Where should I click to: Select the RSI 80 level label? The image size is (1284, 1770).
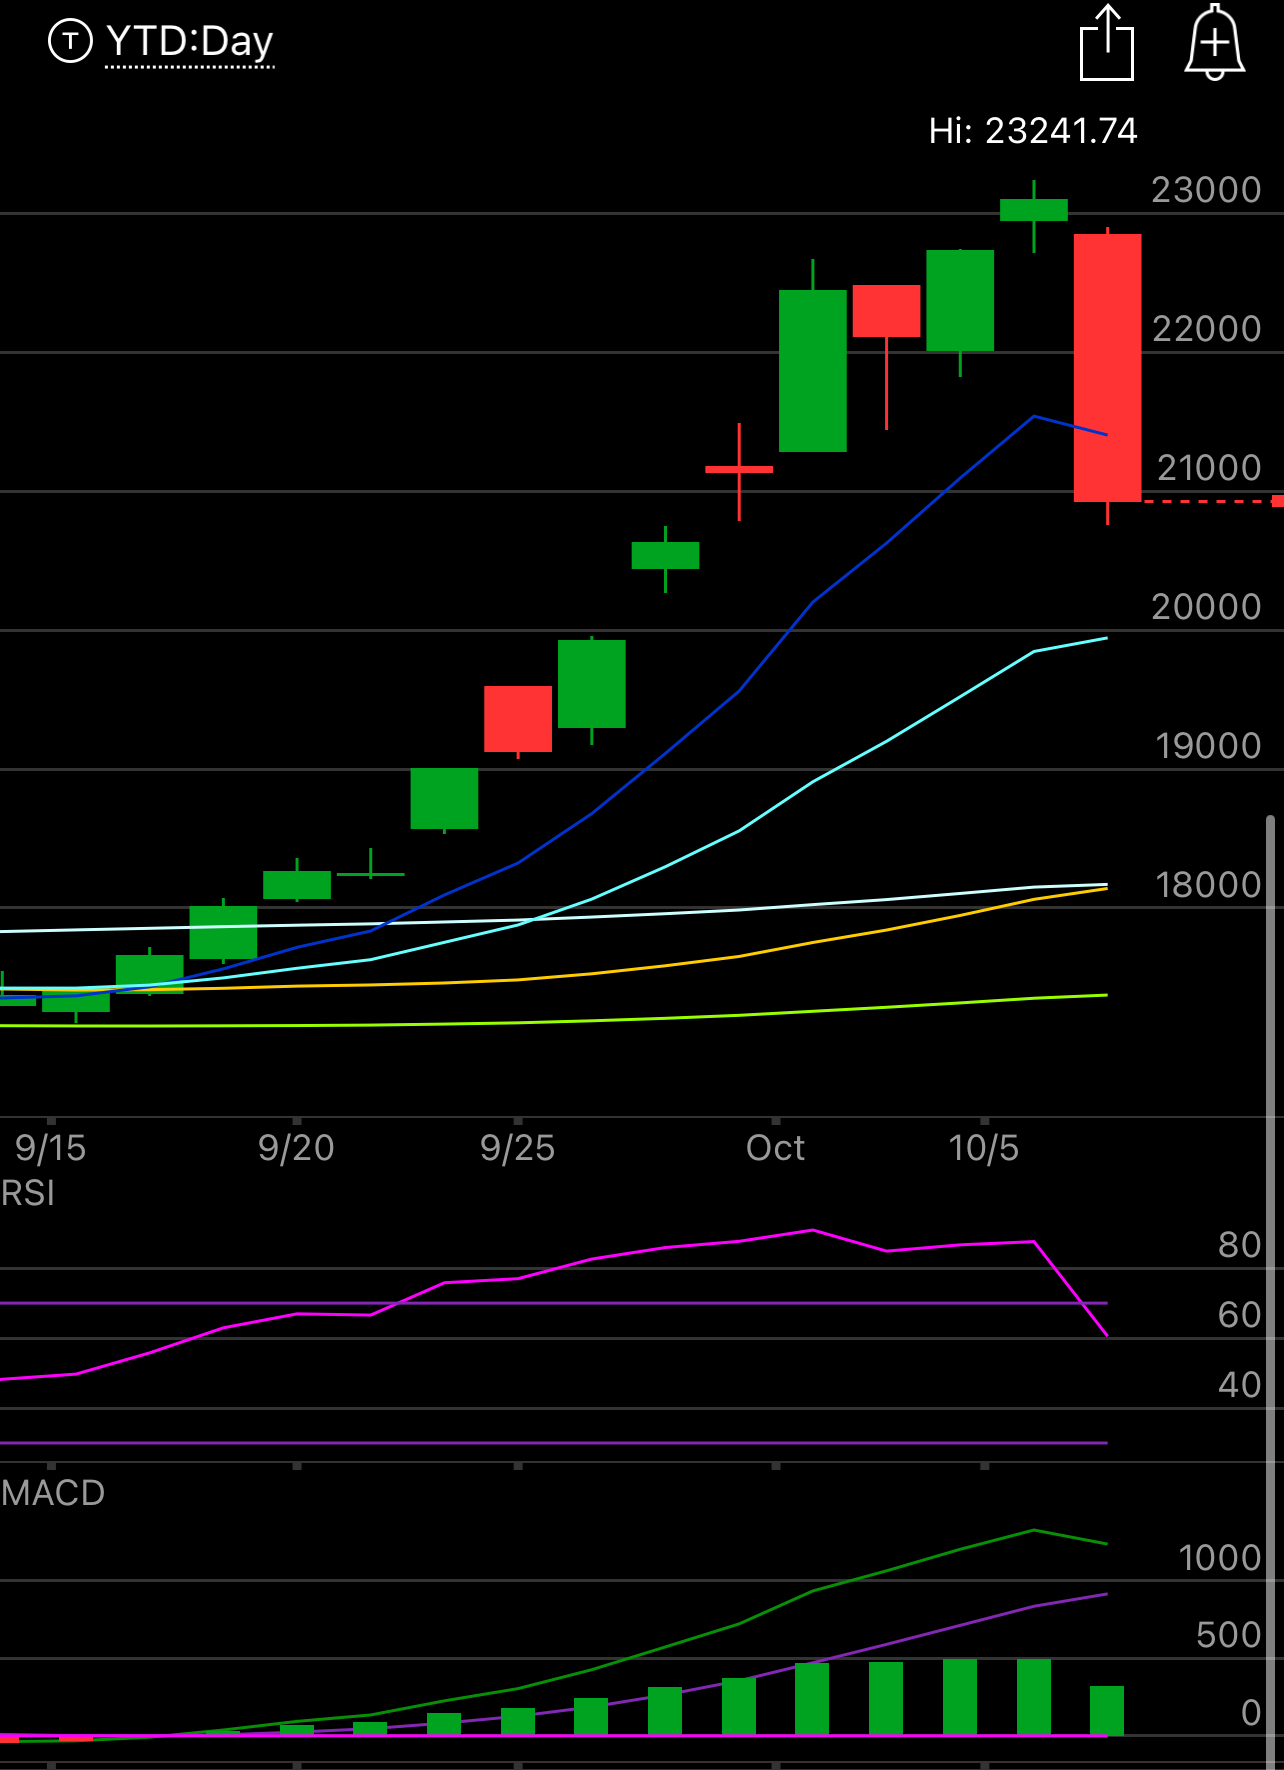(1240, 1245)
